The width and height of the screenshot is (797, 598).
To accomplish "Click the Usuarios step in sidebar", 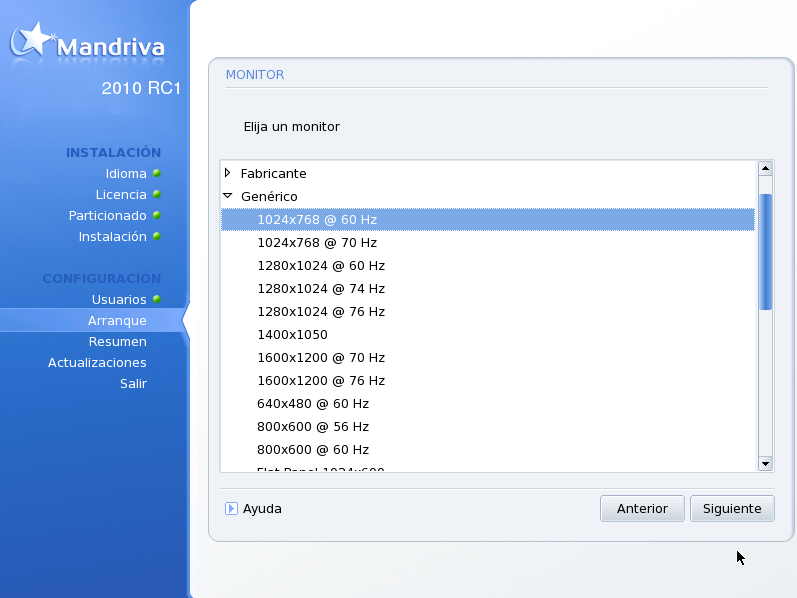I will tap(119, 300).
